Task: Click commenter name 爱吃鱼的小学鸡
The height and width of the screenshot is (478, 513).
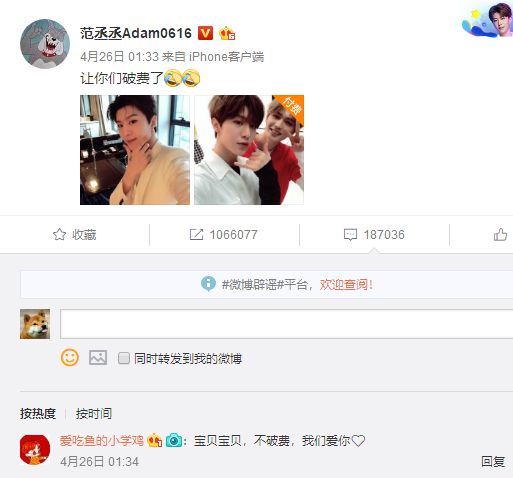Action: pyautogui.click(x=102, y=441)
